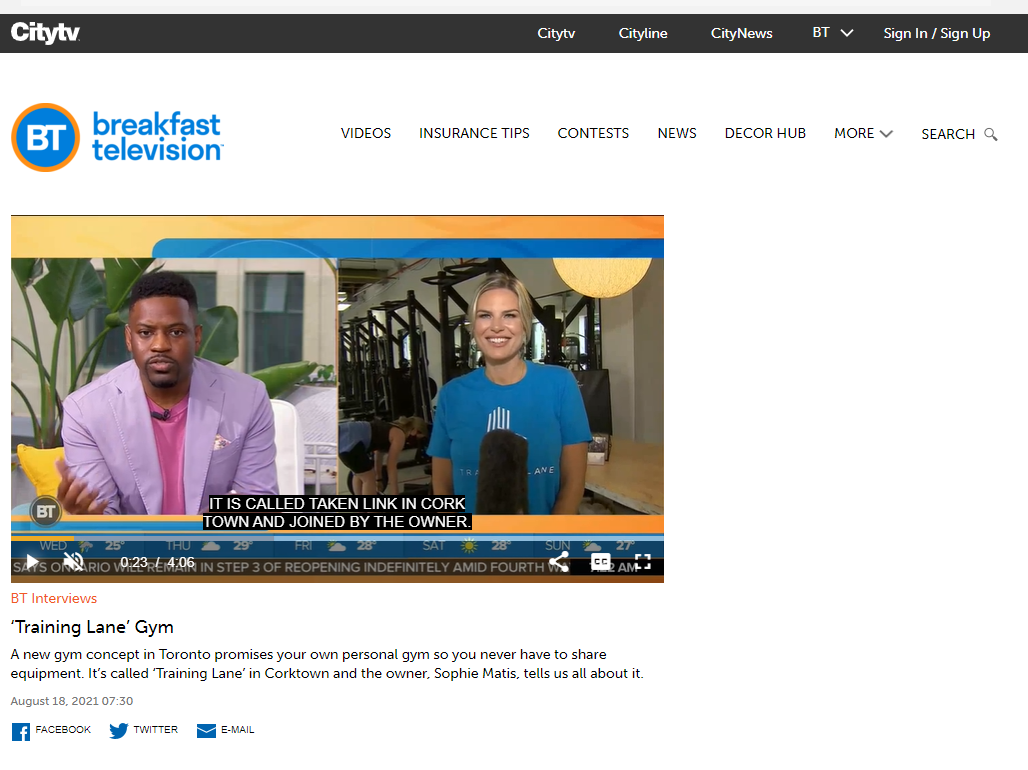Share the article via the Twitter icon
Viewport: 1028px width, 770px height.
pos(119,731)
